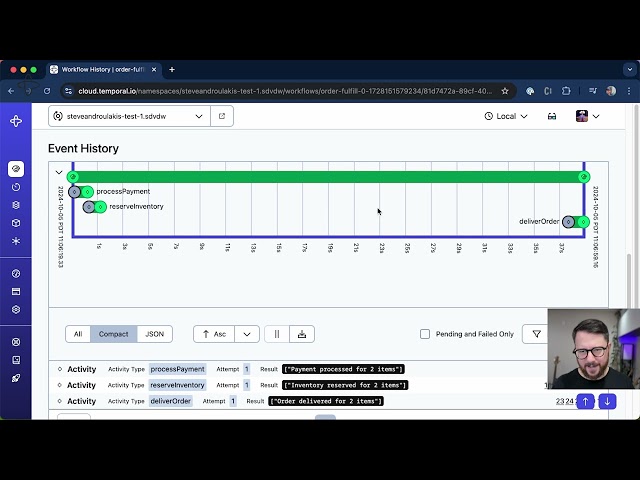Image resolution: width=640 pixels, height=480 pixels.
Task: Click the processPayment activity type badge
Action: (x=178, y=369)
